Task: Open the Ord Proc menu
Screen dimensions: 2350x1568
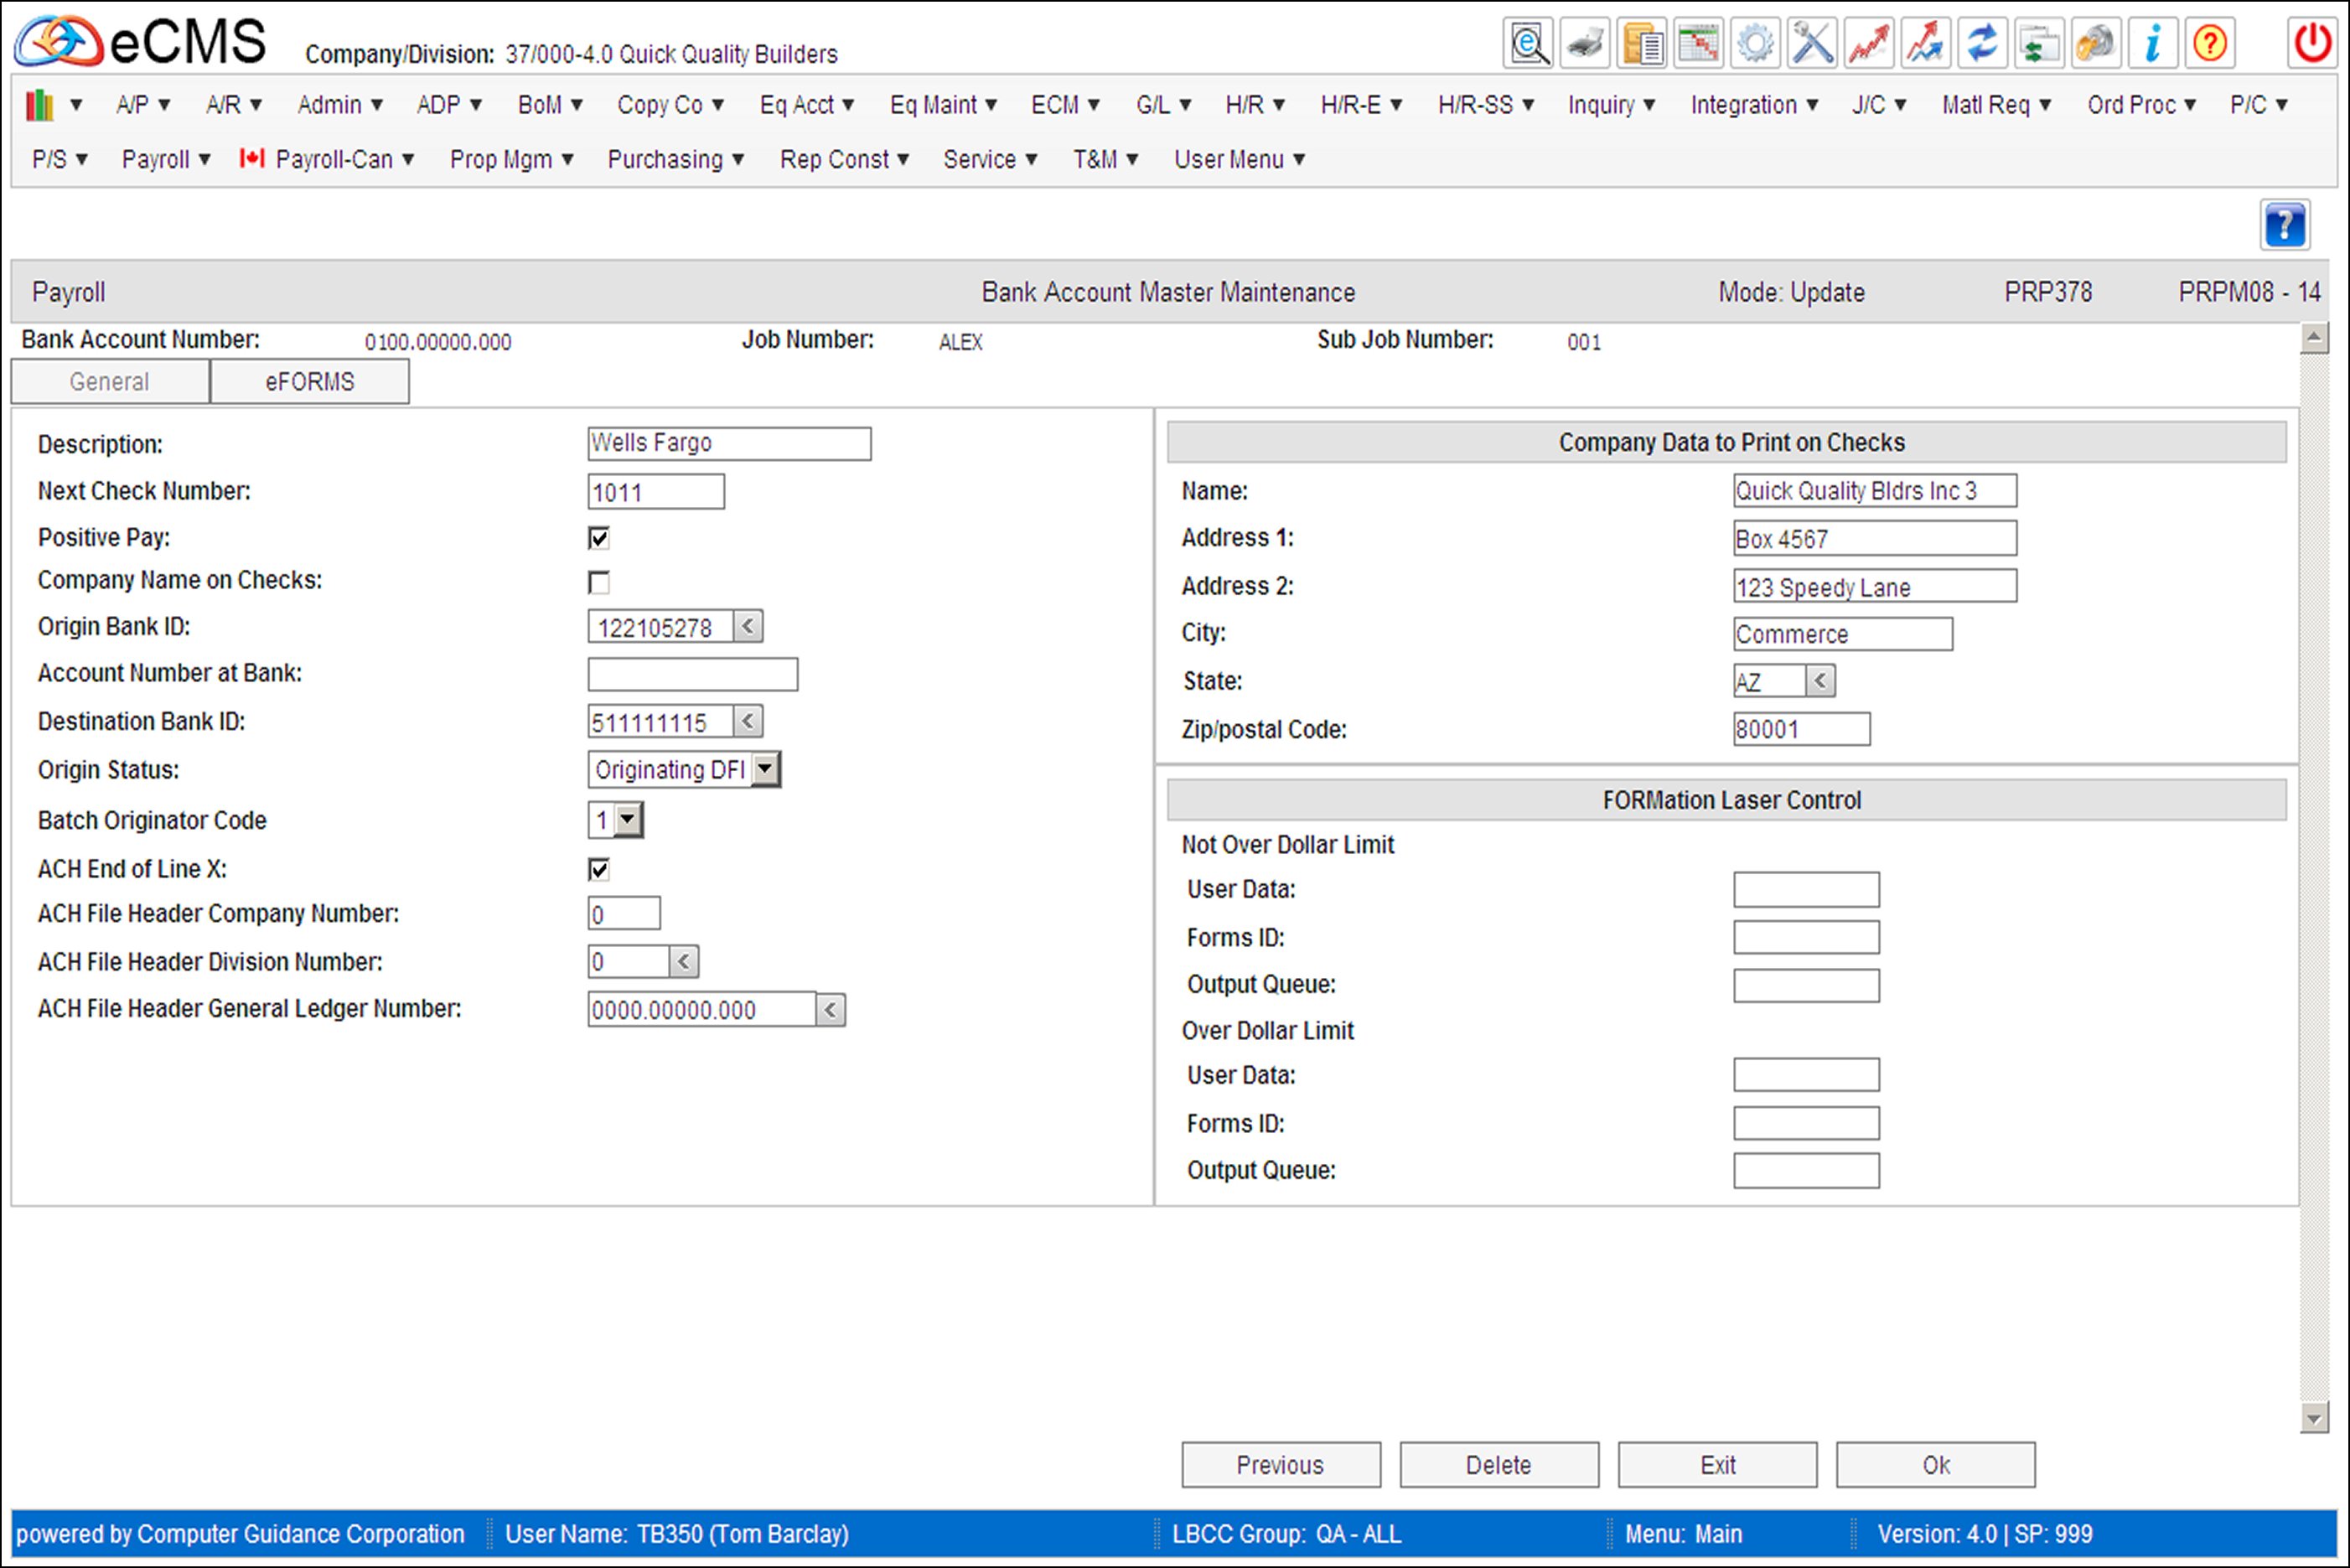Action: pos(2141,104)
